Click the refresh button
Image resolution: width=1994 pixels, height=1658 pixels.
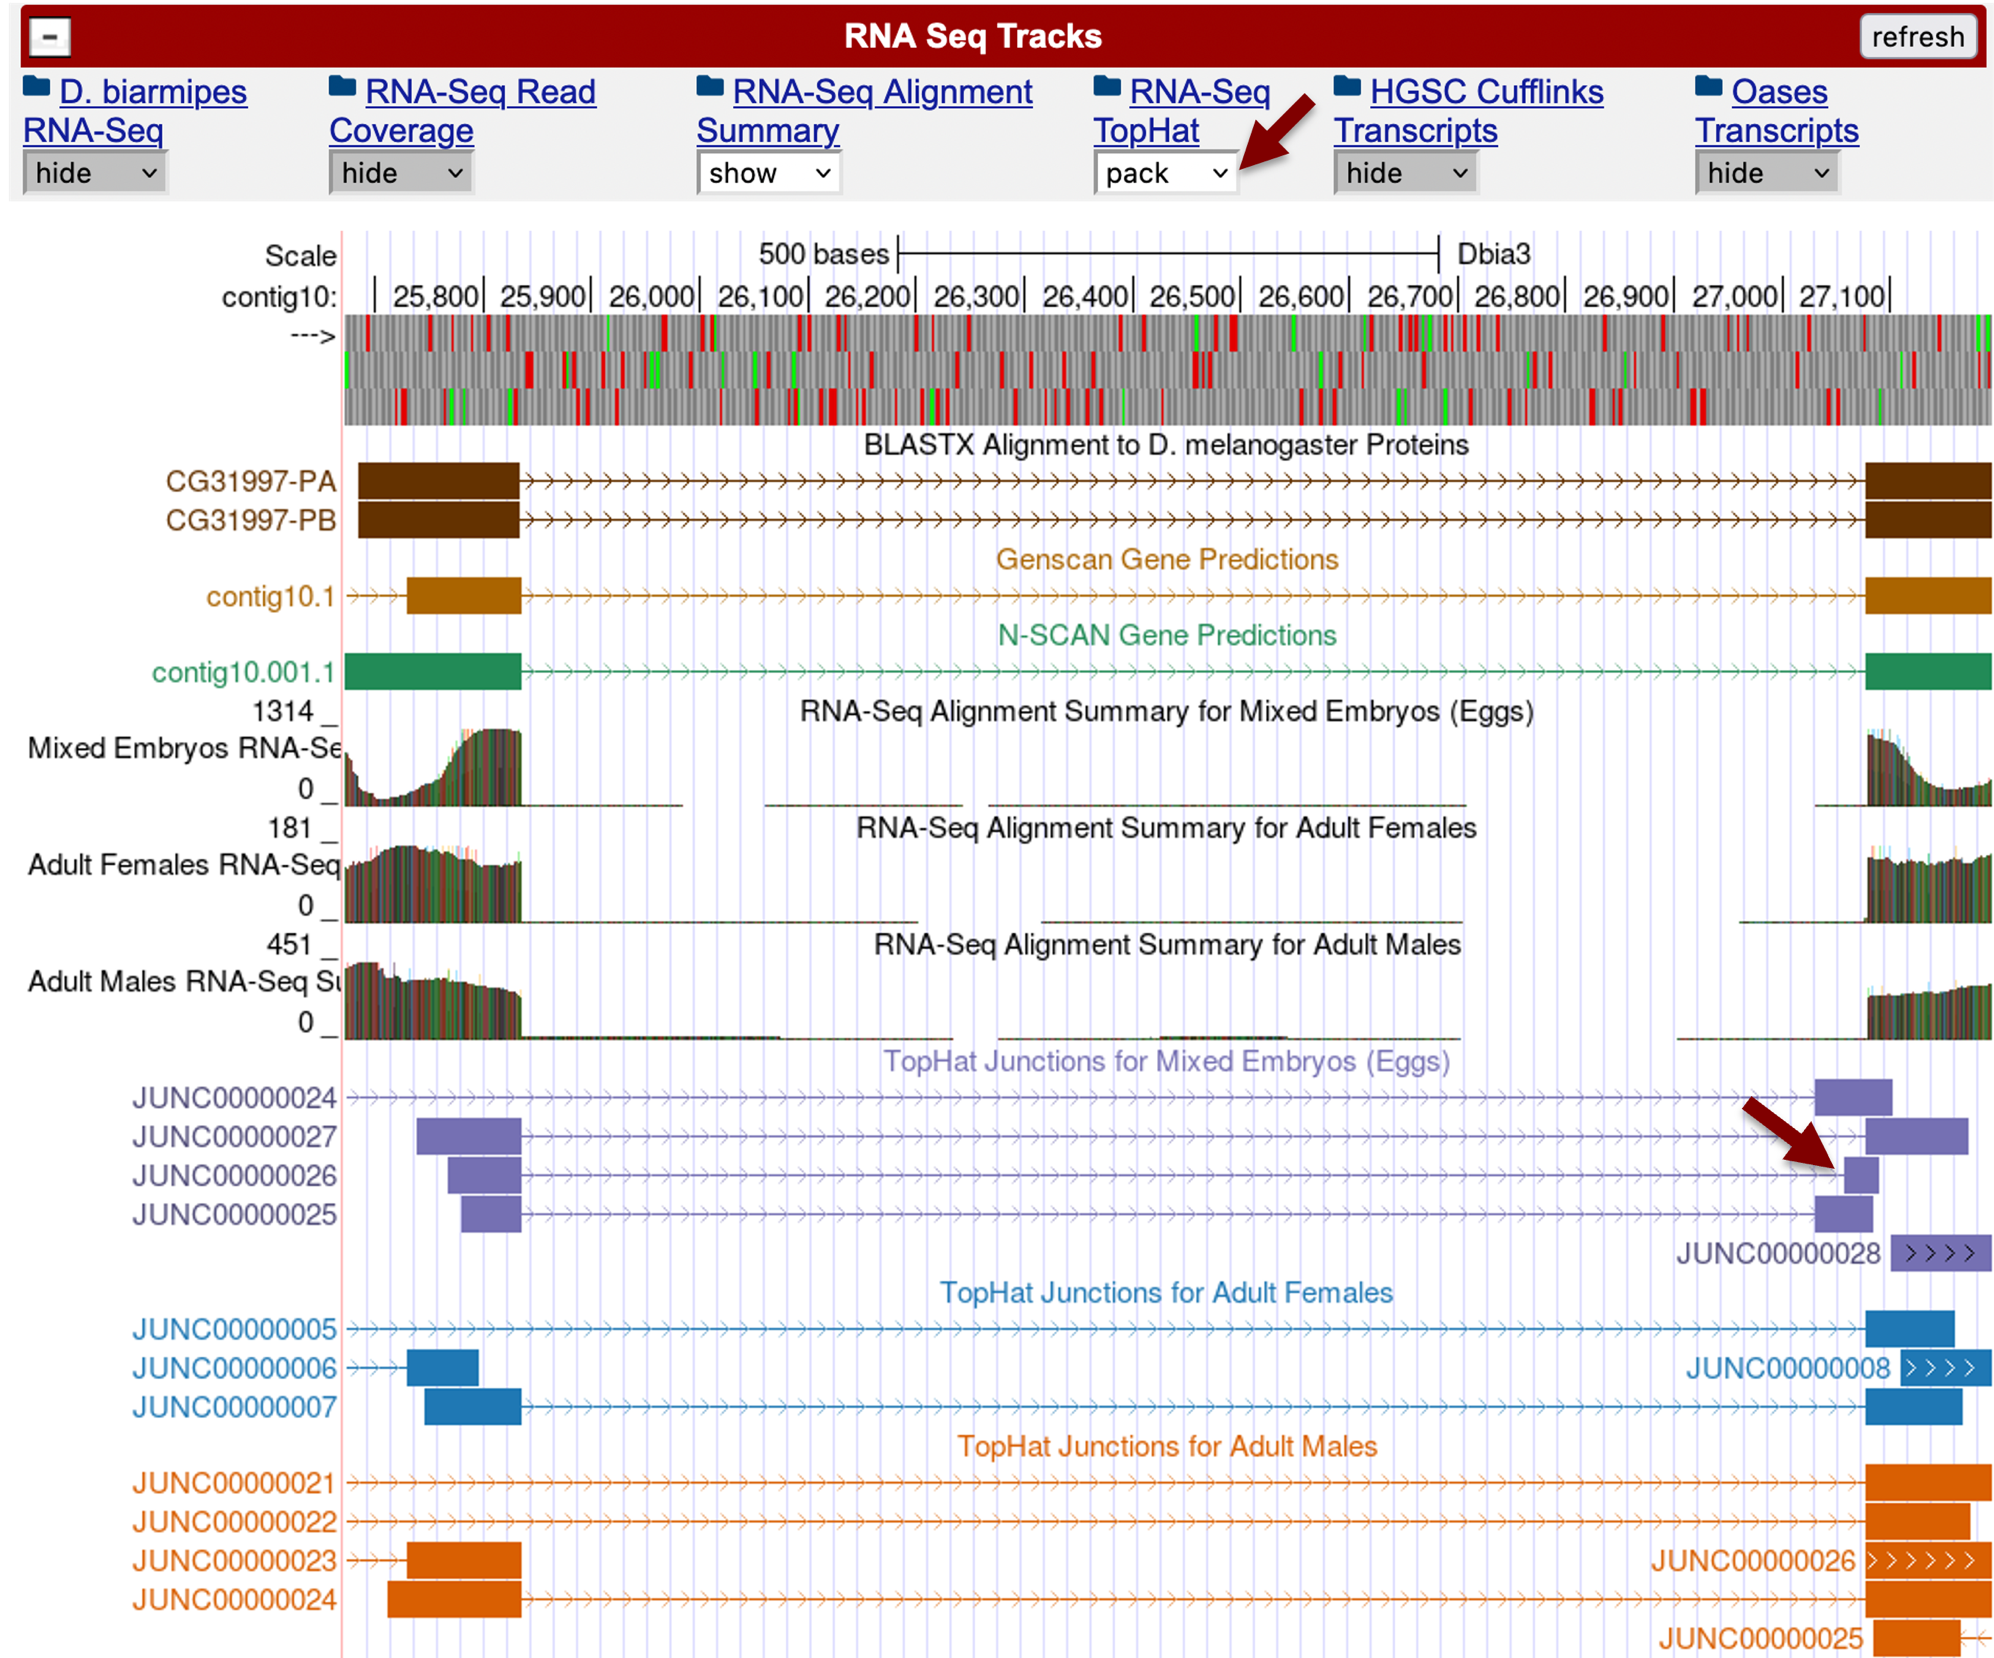coord(1917,37)
